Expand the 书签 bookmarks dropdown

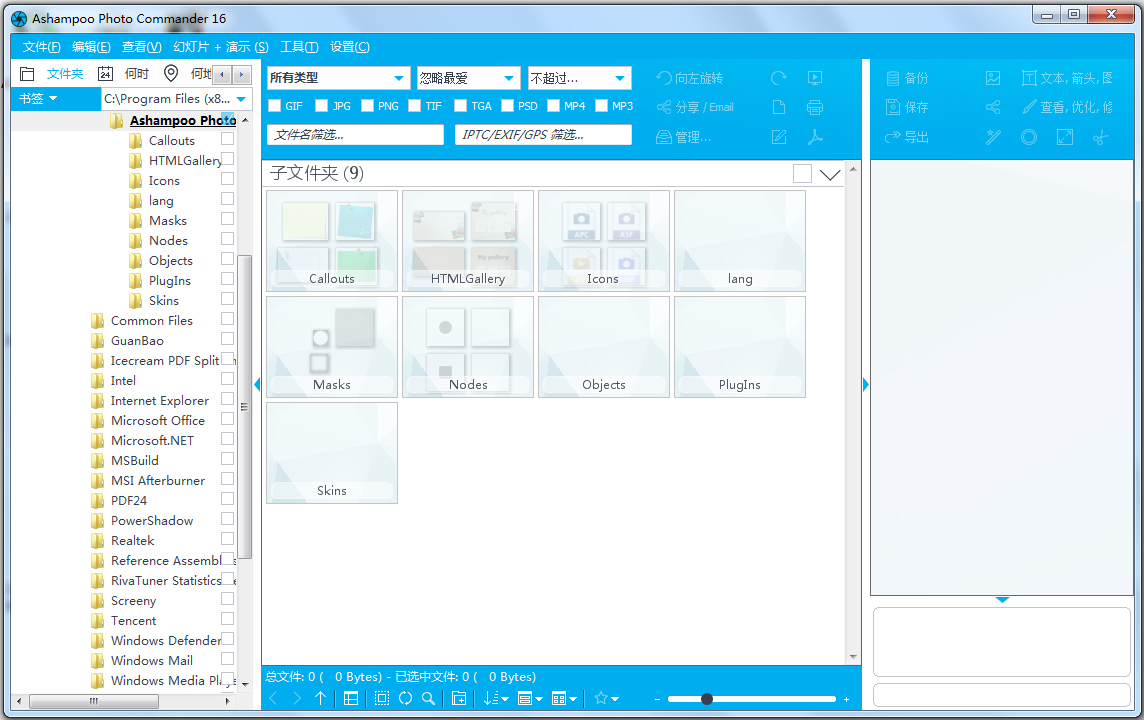(38, 98)
